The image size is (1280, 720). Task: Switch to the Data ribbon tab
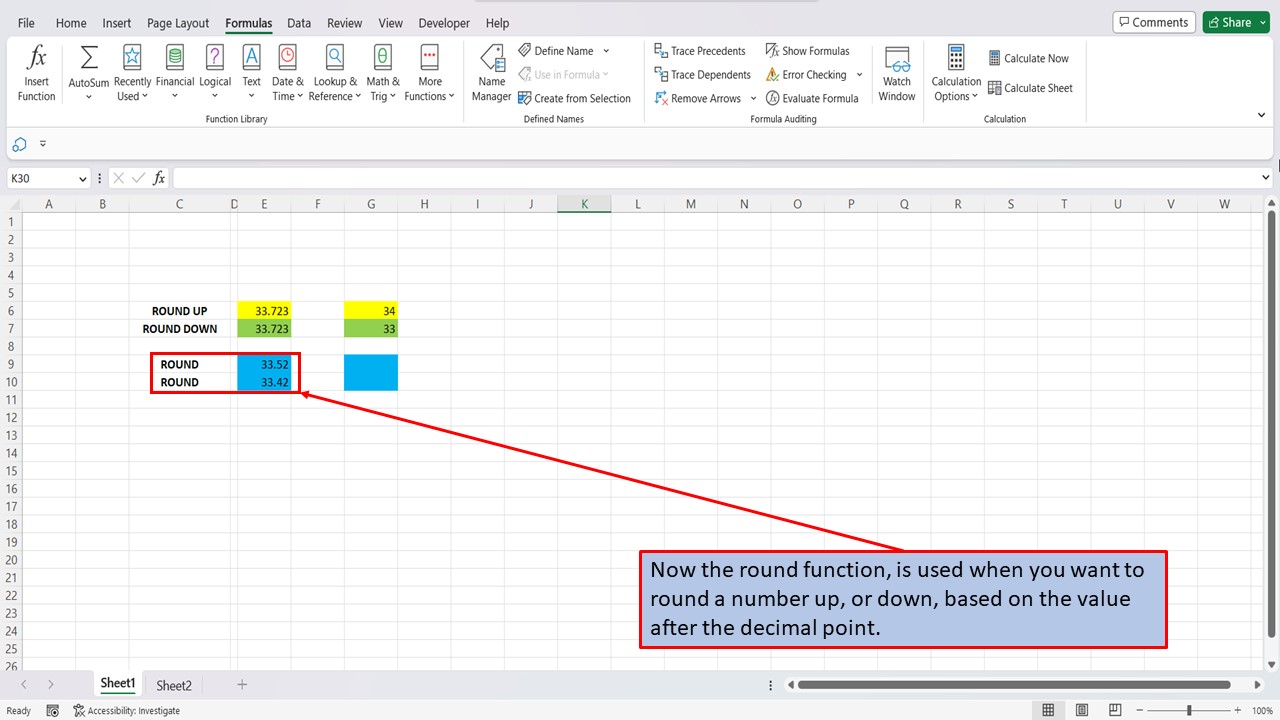[298, 22]
